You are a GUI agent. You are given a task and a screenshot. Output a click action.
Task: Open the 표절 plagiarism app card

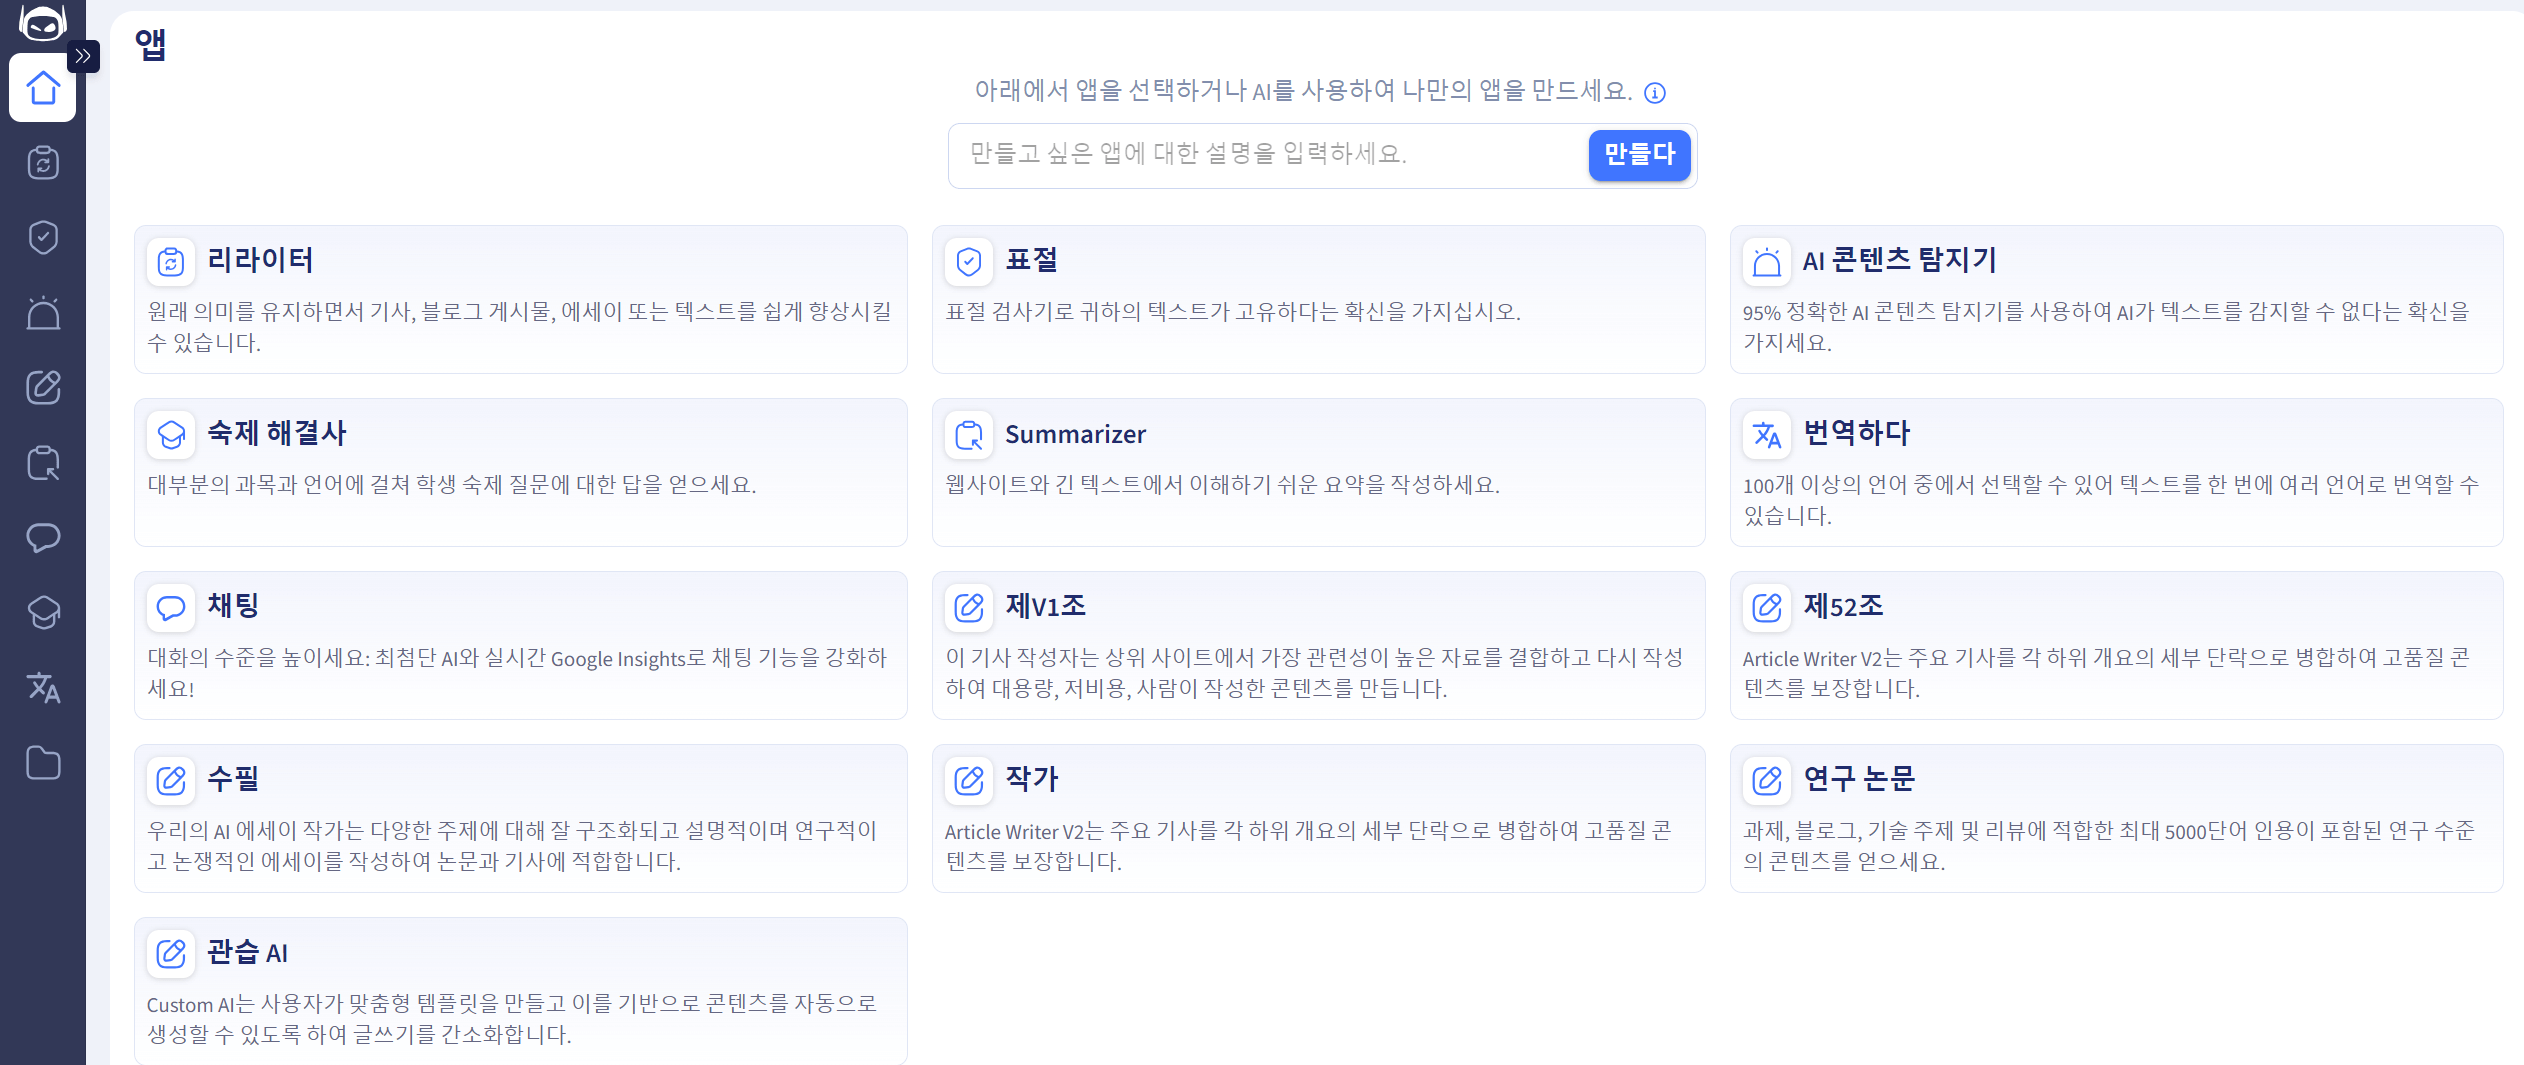point(1319,299)
